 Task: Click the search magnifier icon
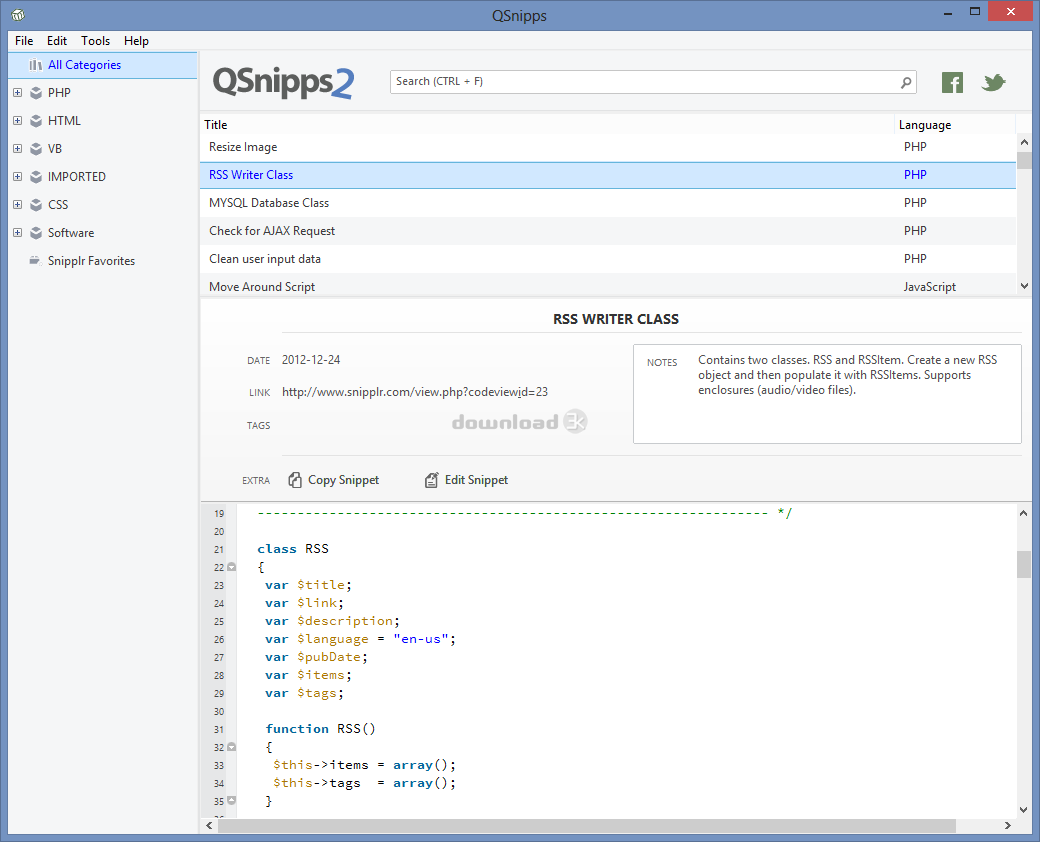[906, 82]
